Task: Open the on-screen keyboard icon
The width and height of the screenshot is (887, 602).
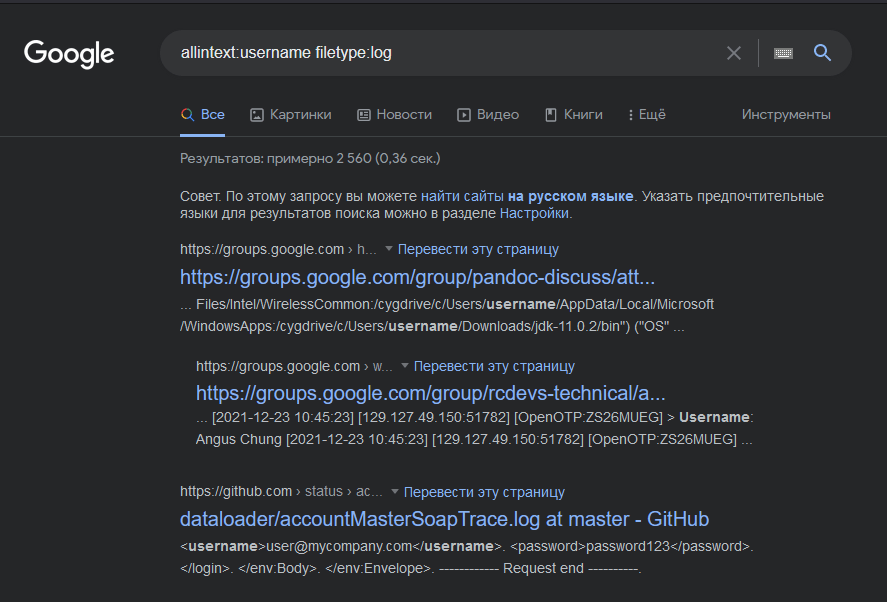Action: (783, 53)
